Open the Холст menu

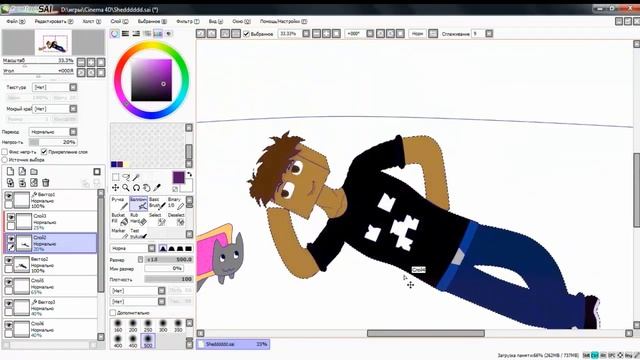[91, 21]
